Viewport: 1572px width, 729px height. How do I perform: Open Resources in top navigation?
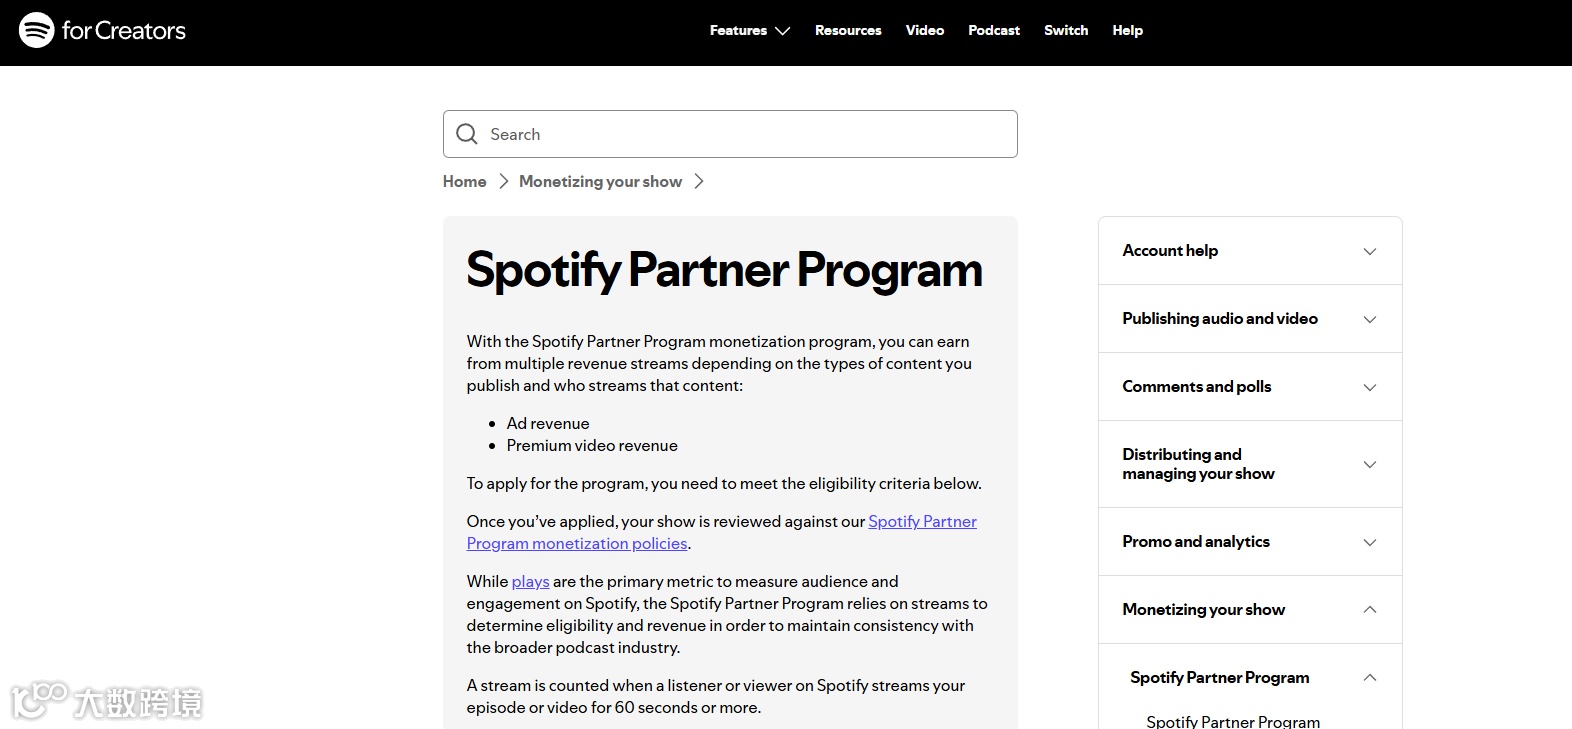[848, 31]
